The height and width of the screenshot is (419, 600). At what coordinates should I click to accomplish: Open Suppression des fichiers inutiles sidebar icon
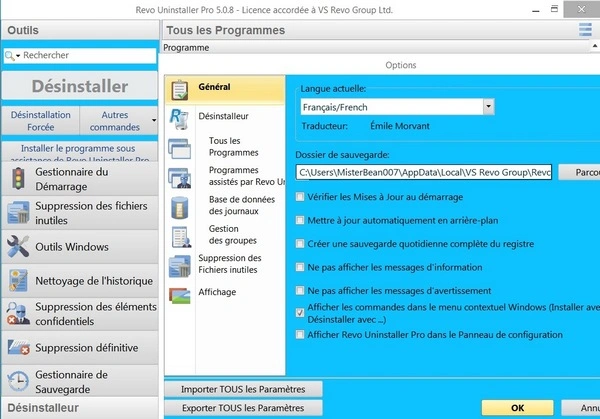click(x=18, y=213)
